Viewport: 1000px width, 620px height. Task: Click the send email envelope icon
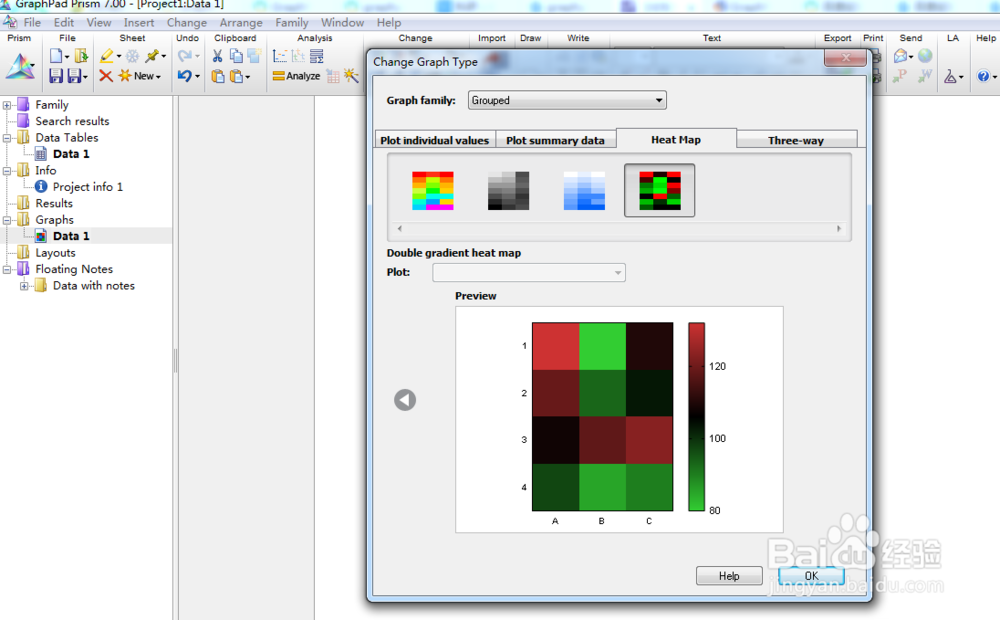[x=901, y=56]
